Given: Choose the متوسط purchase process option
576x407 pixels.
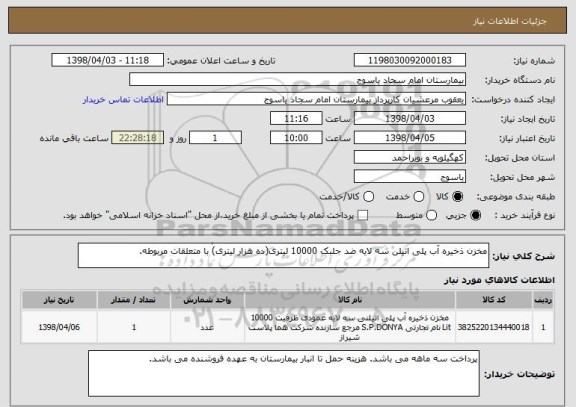Looking at the screenshot, I should click(x=431, y=216).
